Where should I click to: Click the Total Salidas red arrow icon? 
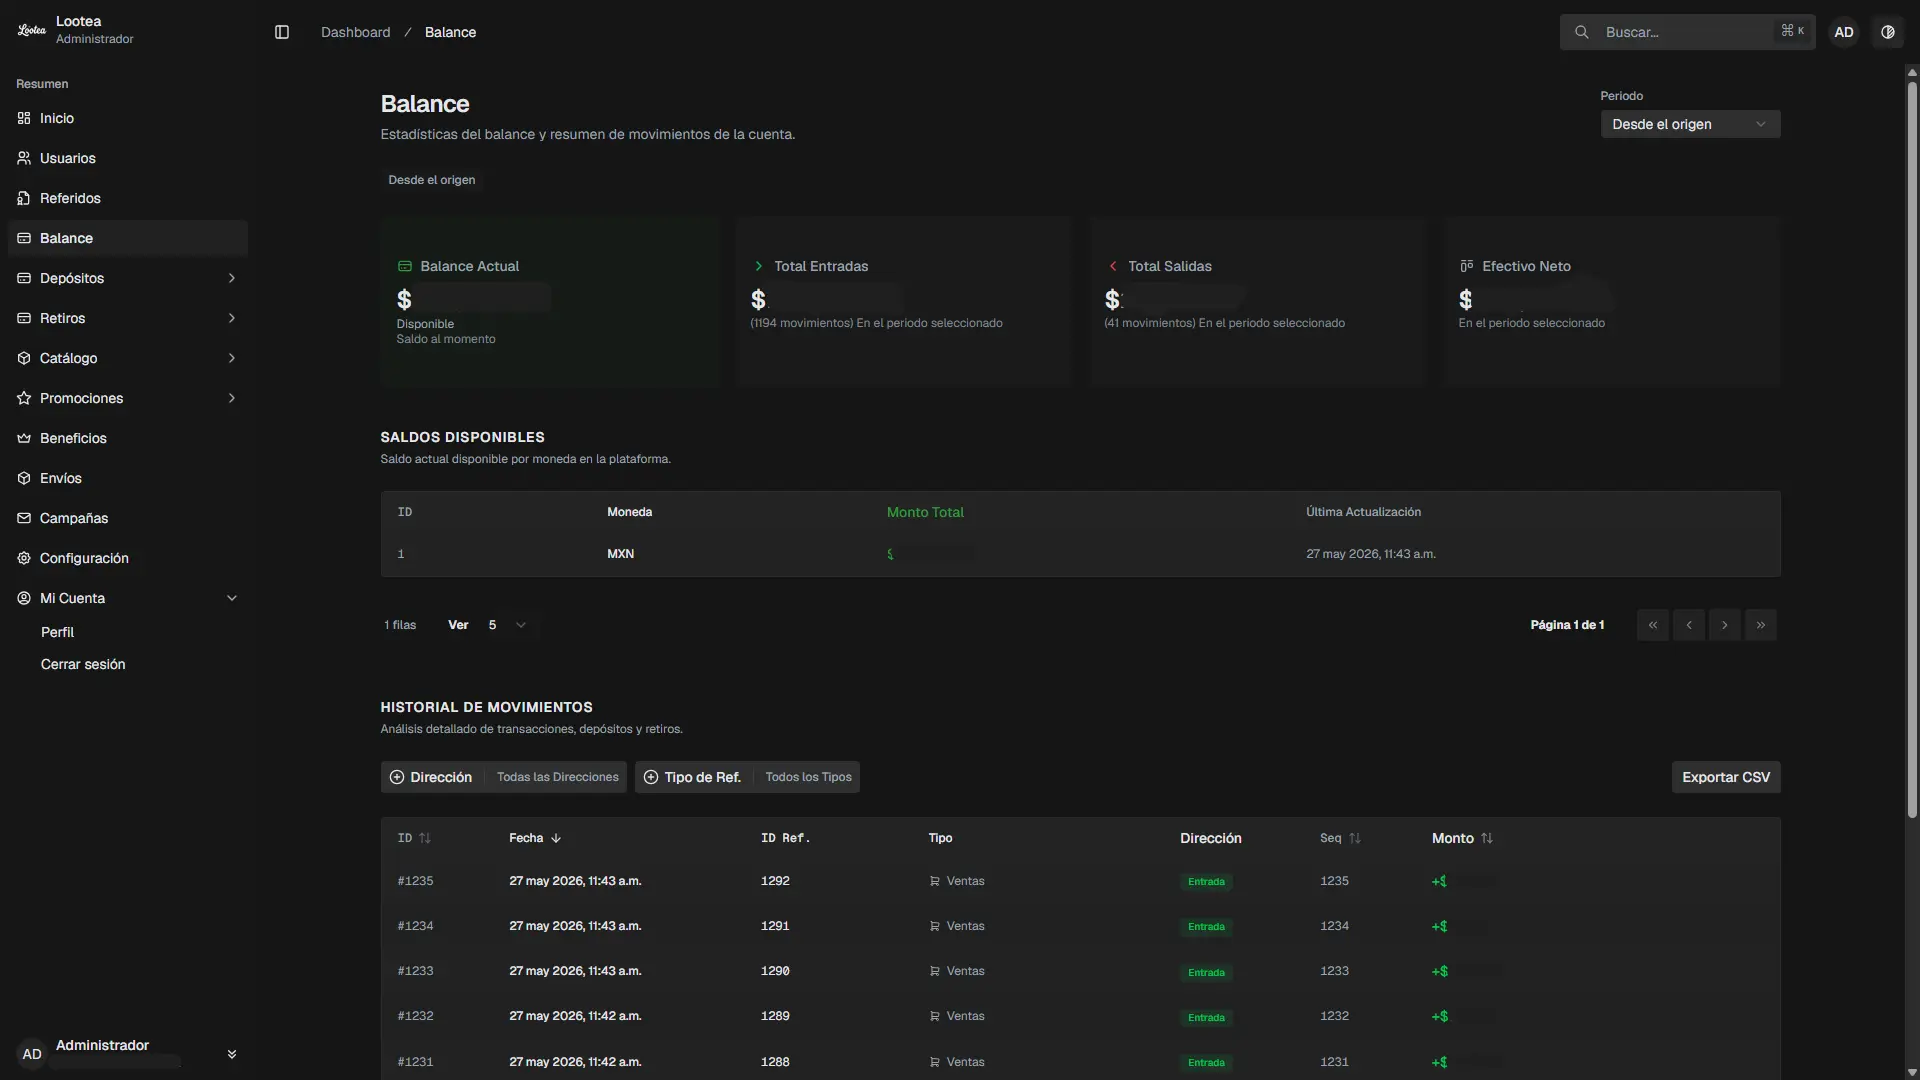(x=1113, y=266)
